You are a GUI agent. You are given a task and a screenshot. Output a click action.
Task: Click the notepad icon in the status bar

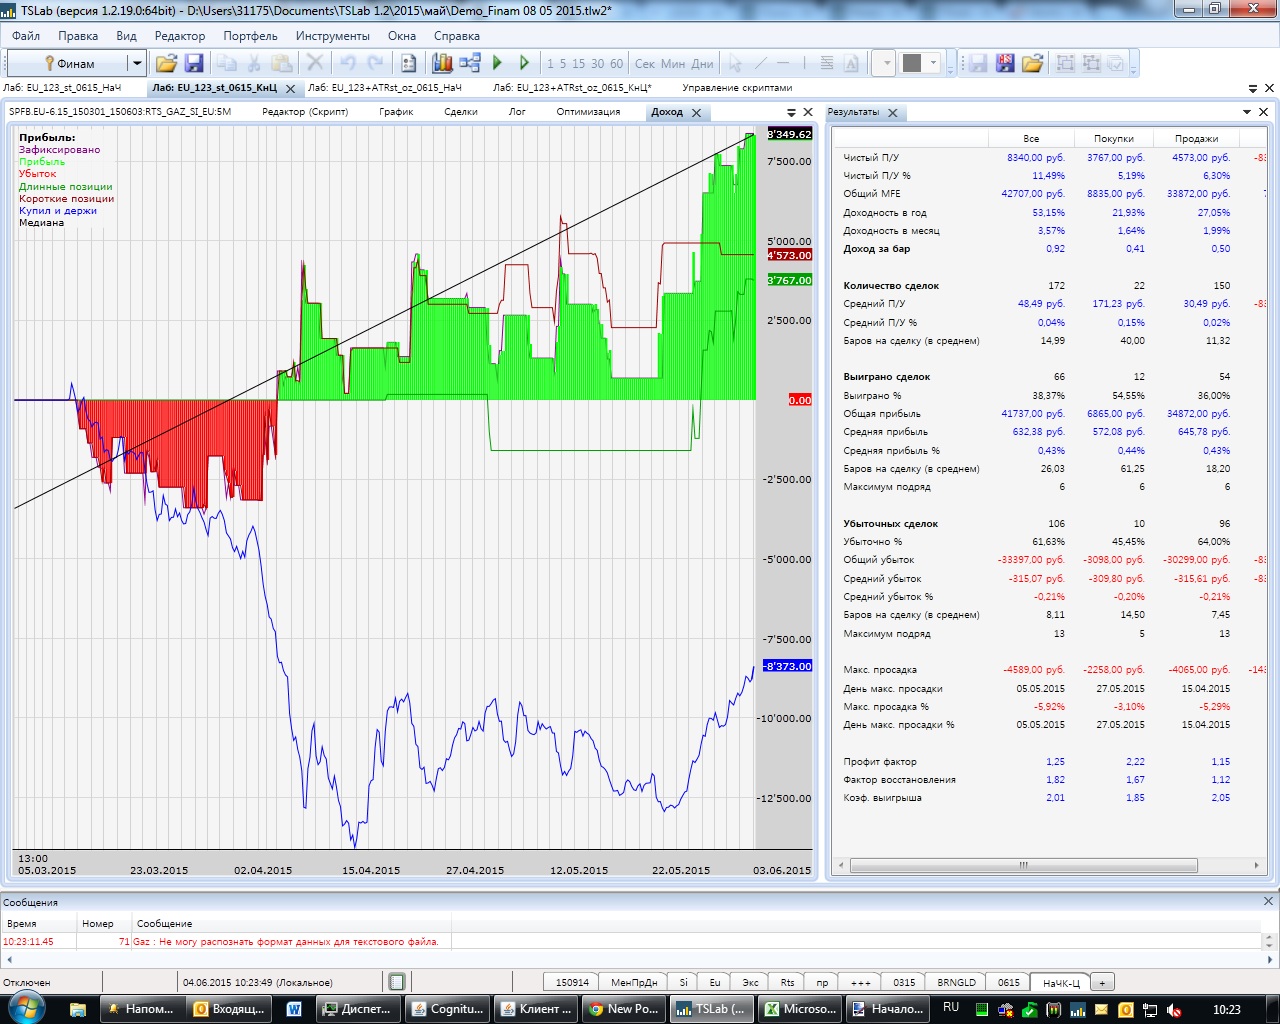click(x=397, y=982)
